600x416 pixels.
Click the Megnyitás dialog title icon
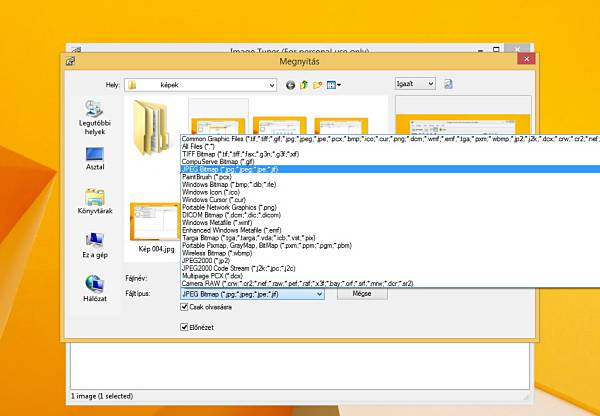(70, 61)
